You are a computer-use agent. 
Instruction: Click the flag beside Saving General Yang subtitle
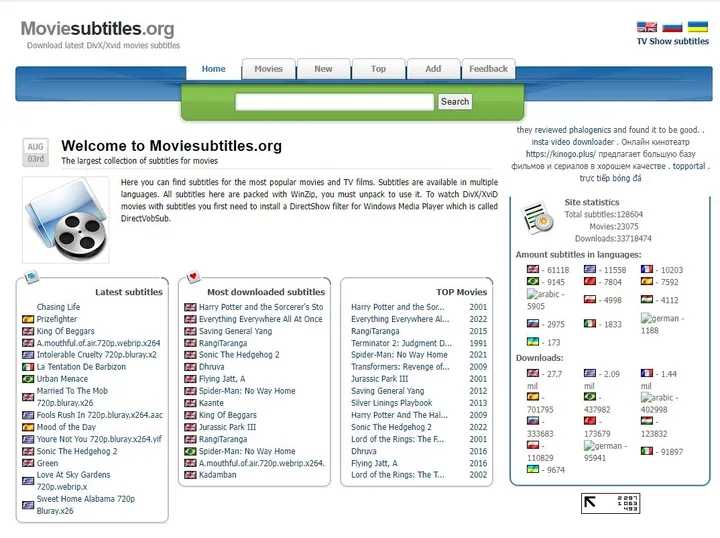190,331
